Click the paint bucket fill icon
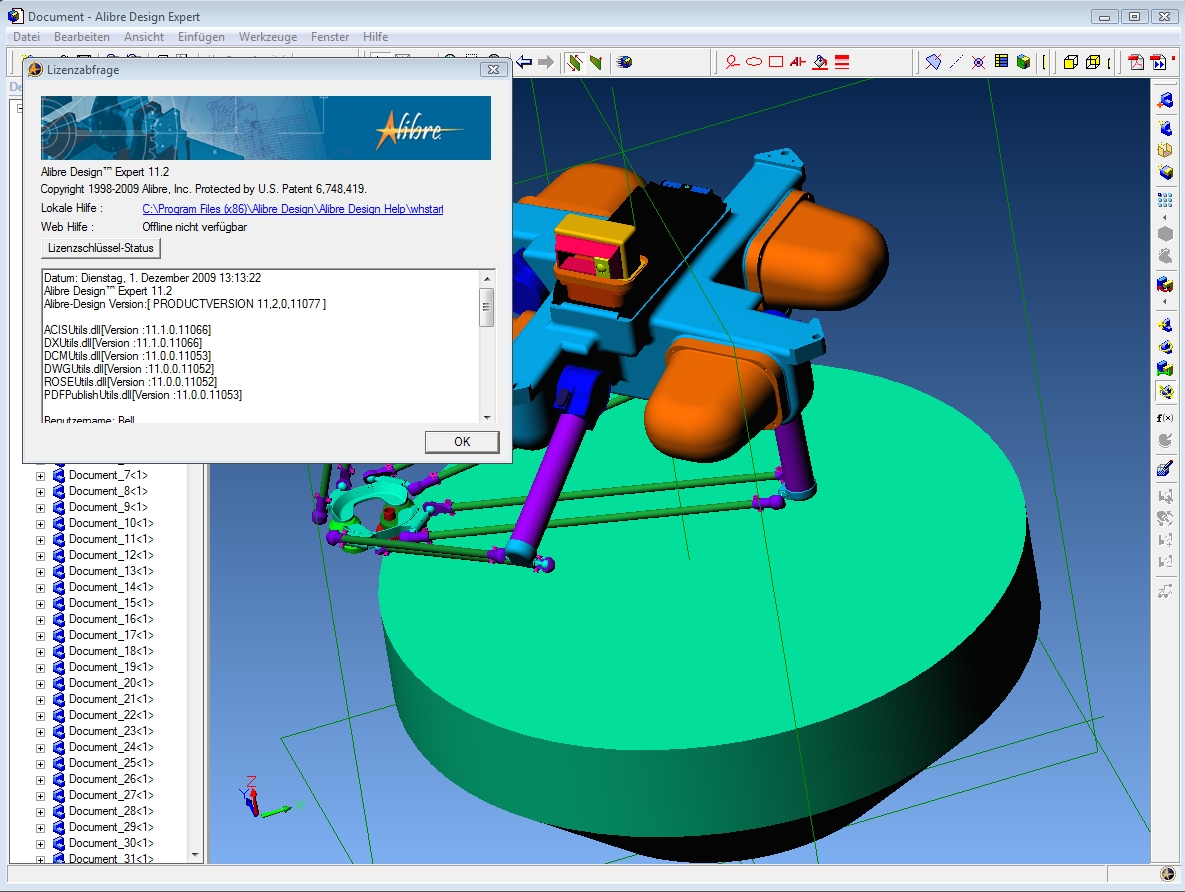This screenshot has height=892, width=1185. (x=820, y=62)
